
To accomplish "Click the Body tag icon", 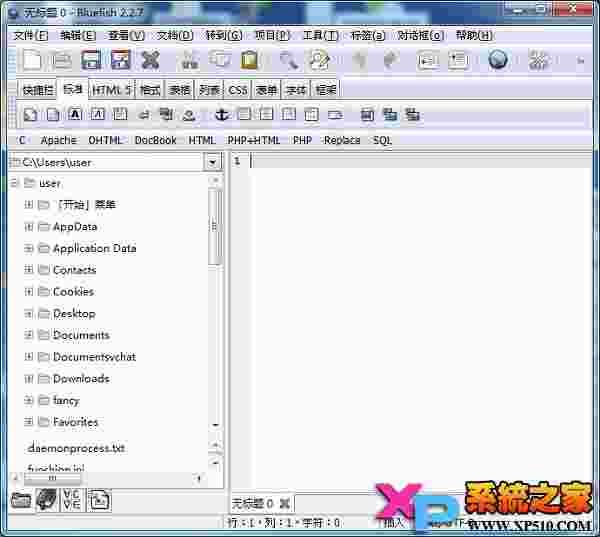I will [53, 114].
